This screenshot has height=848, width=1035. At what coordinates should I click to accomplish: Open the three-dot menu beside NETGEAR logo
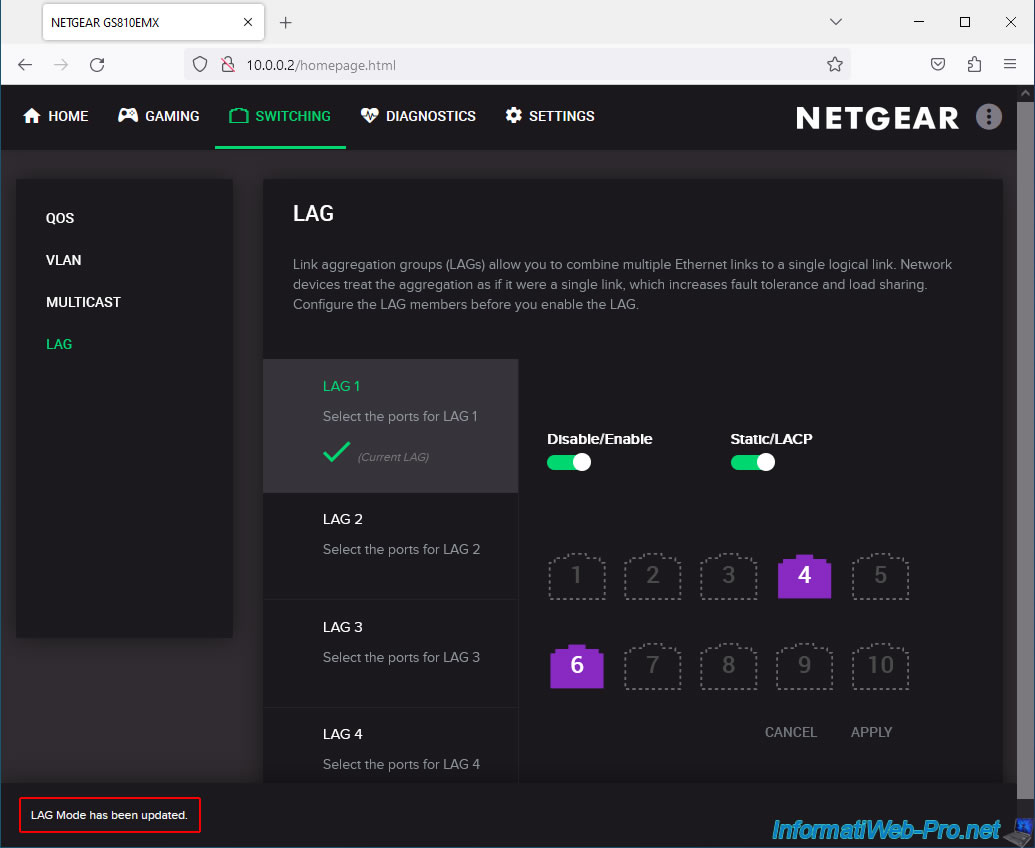988,117
